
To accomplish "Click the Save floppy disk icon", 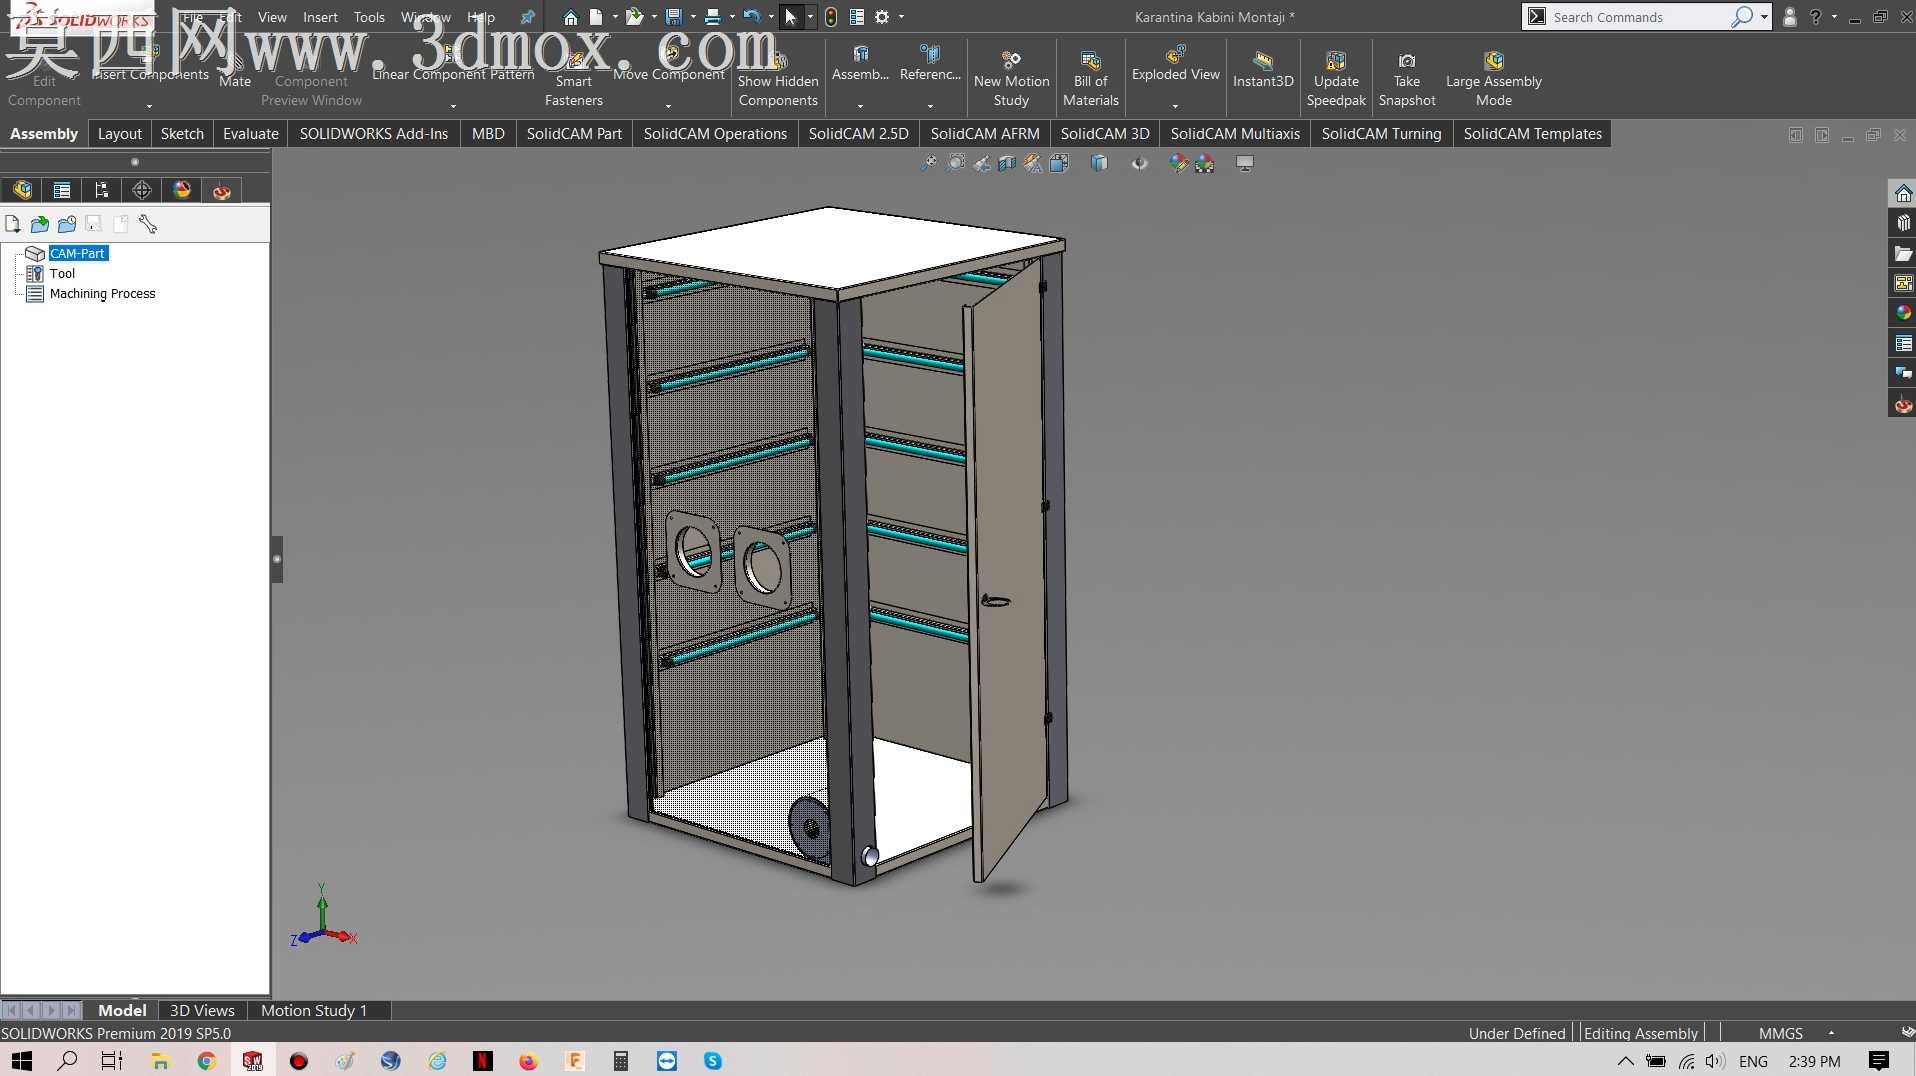I will pos(673,17).
